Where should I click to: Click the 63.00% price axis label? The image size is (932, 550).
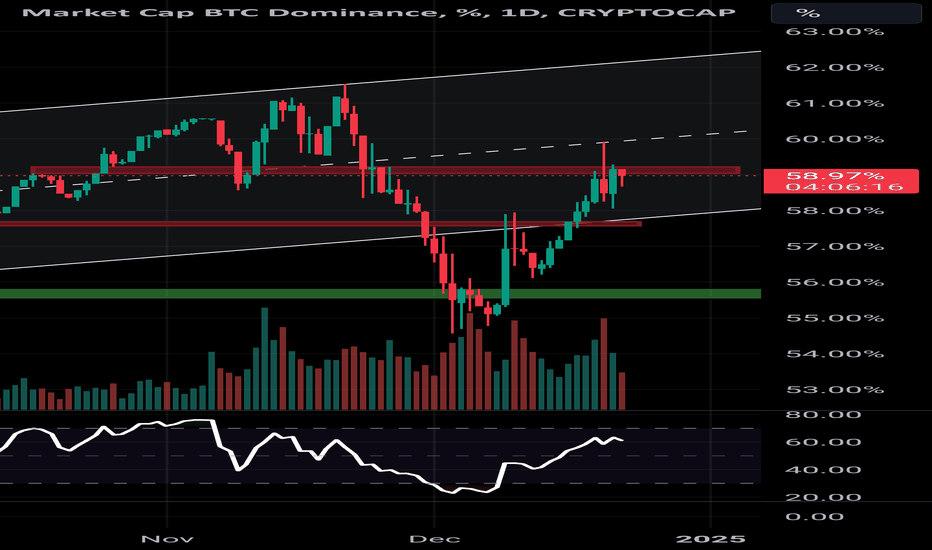(835, 31)
